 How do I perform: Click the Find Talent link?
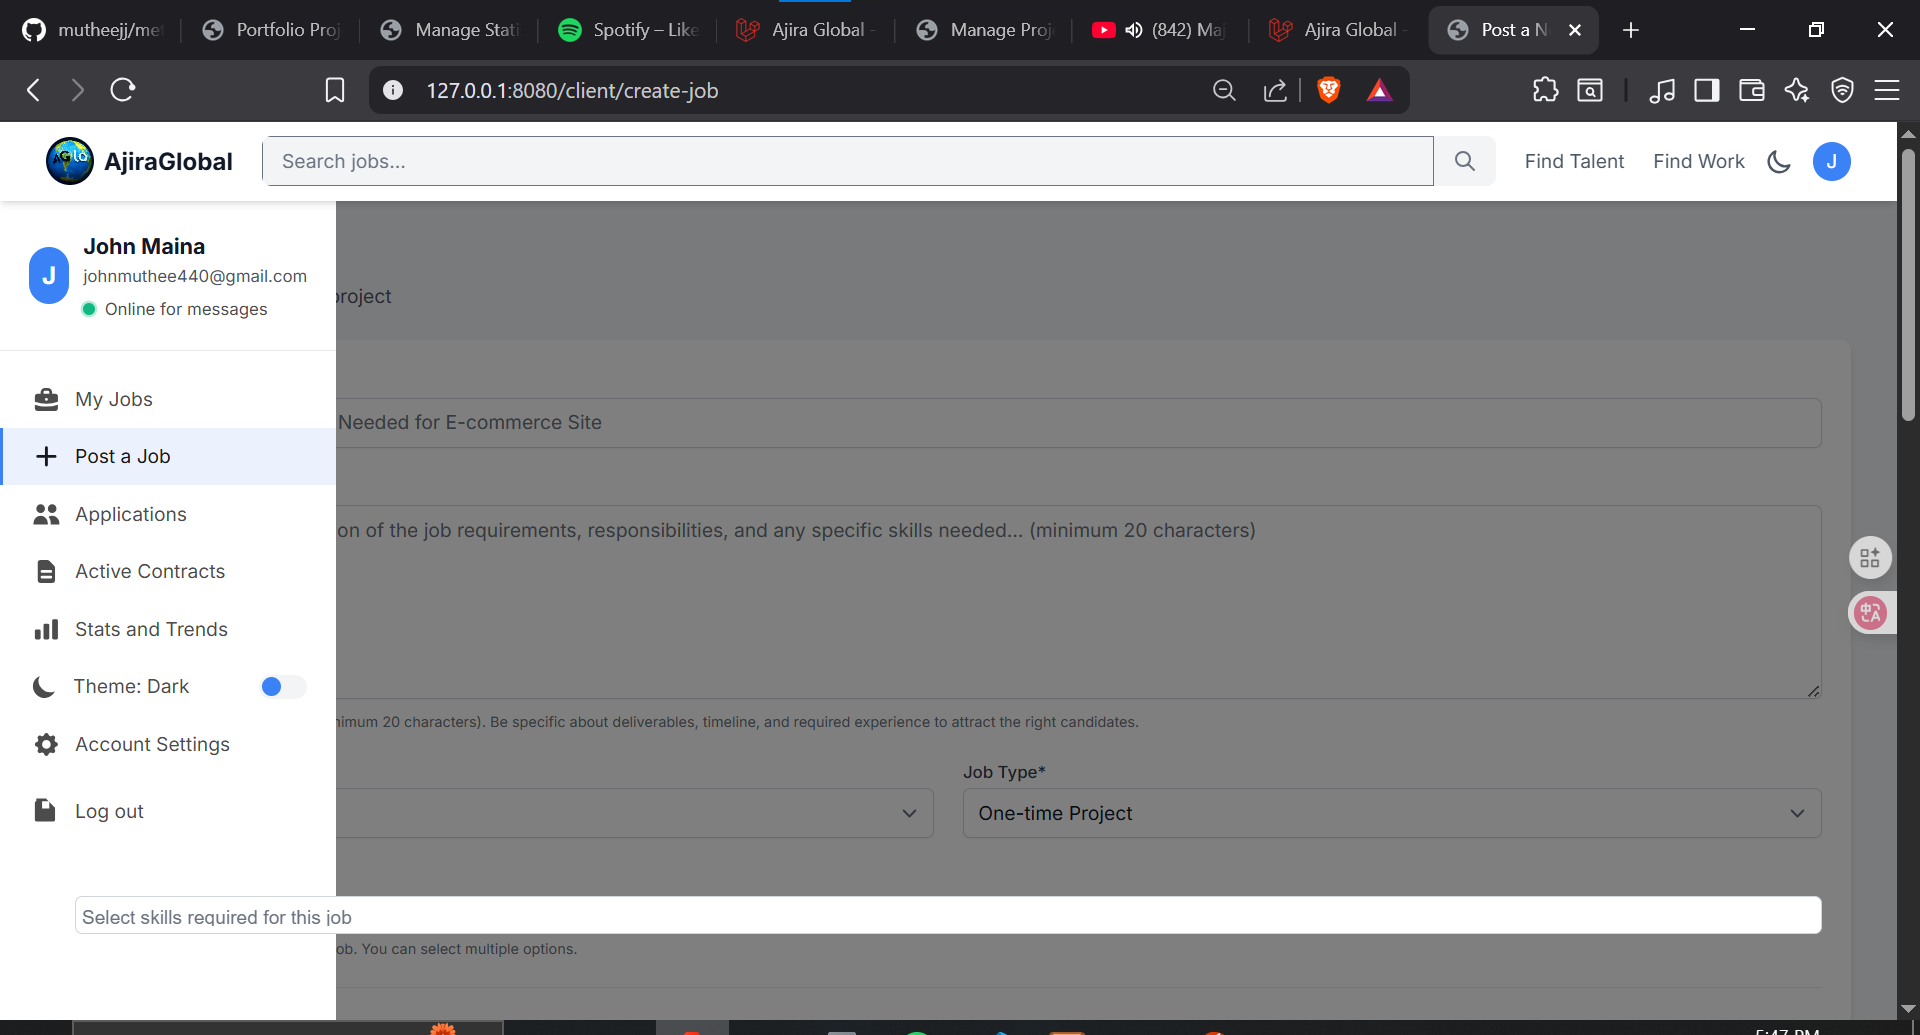1574,161
